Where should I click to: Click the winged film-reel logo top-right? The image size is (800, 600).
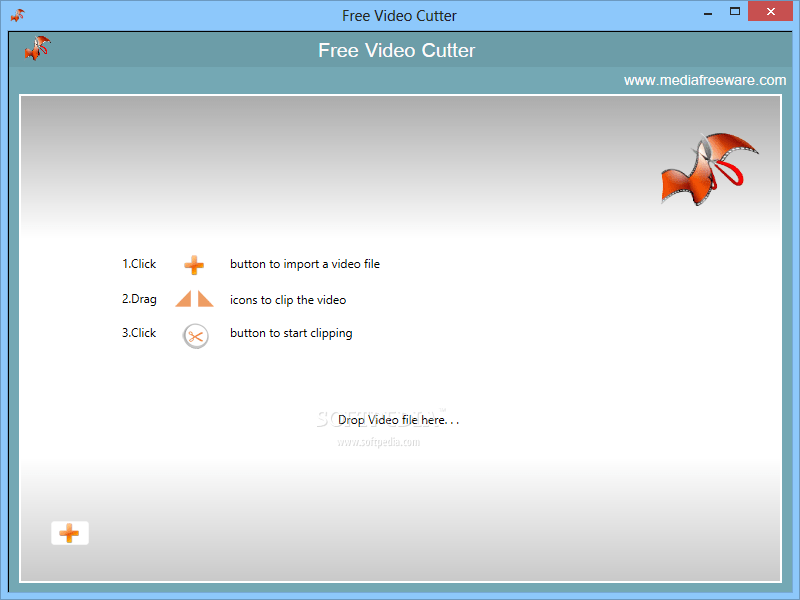coord(708,172)
